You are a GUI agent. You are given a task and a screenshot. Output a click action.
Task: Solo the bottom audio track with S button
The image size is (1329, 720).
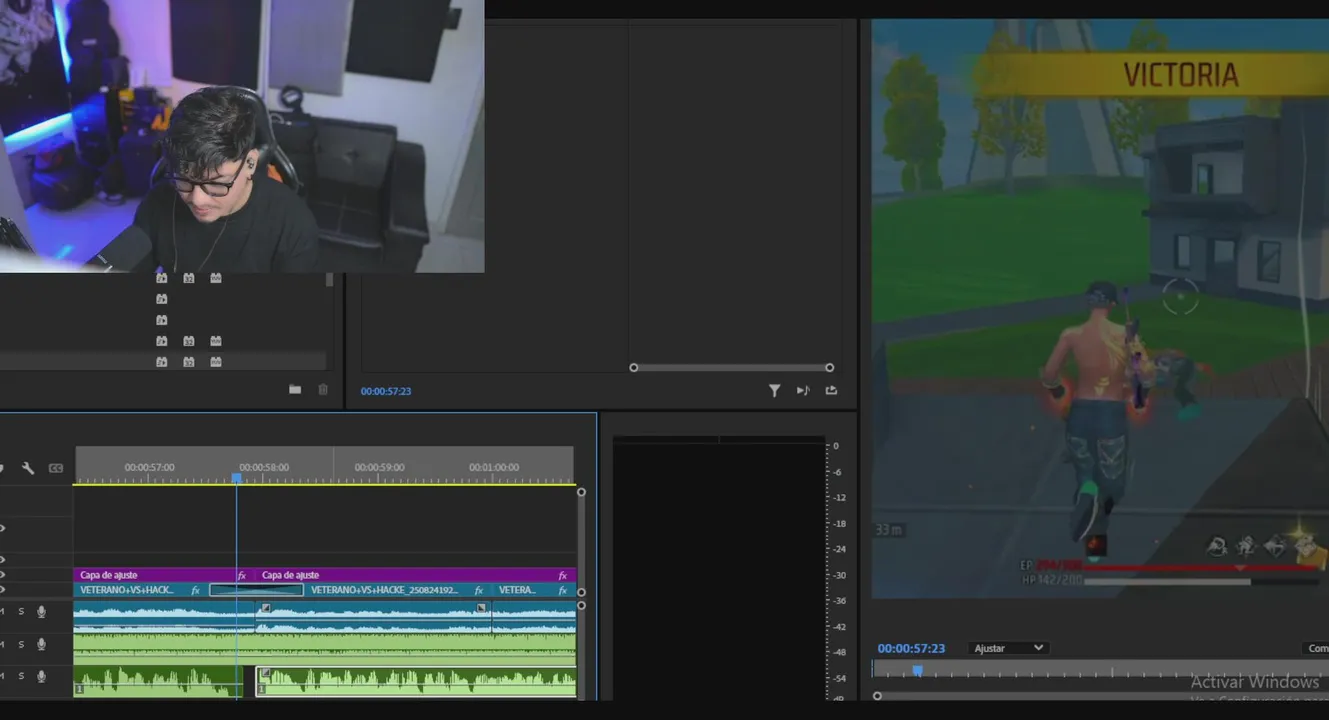(x=21, y=677)
